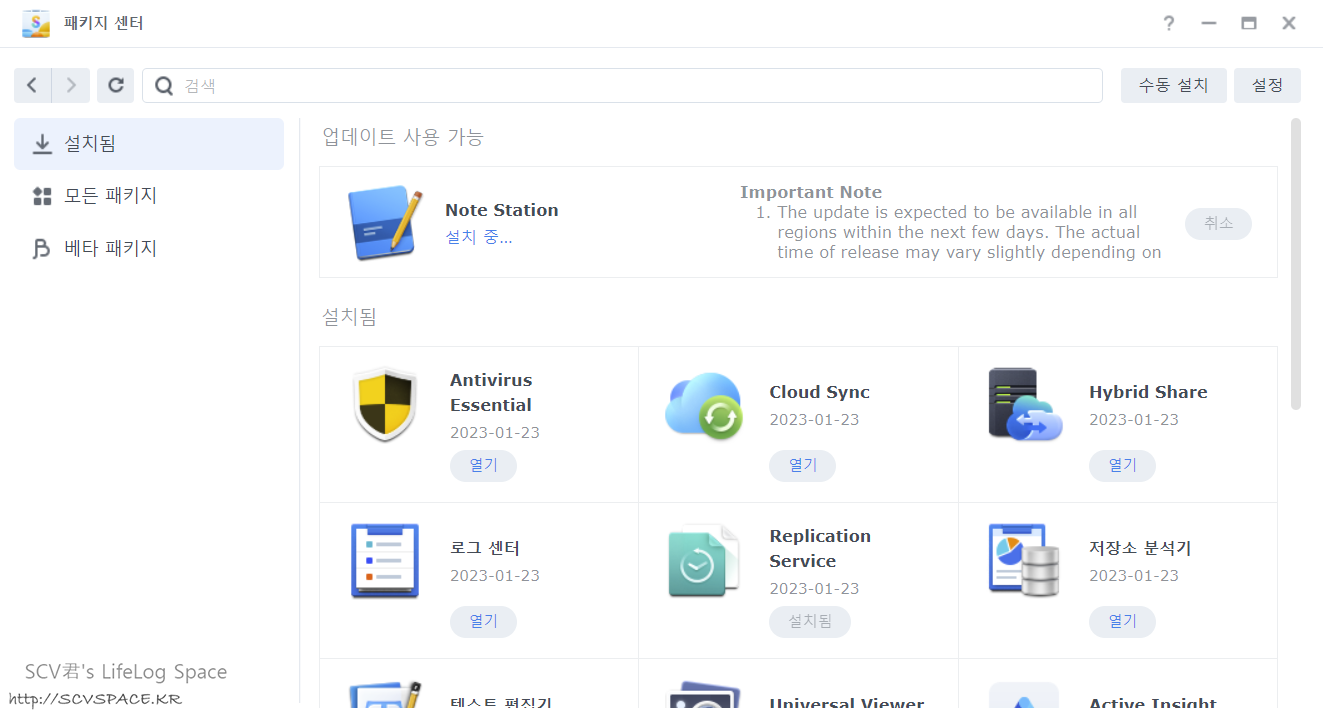
Task: Cancel Note Station install with 취소
Action: point(1218,223)
